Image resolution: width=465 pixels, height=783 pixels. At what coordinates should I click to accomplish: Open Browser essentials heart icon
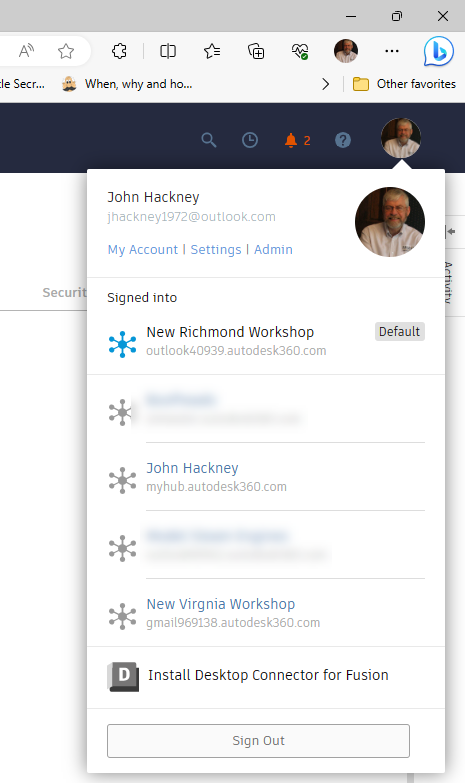pos(300,51)
